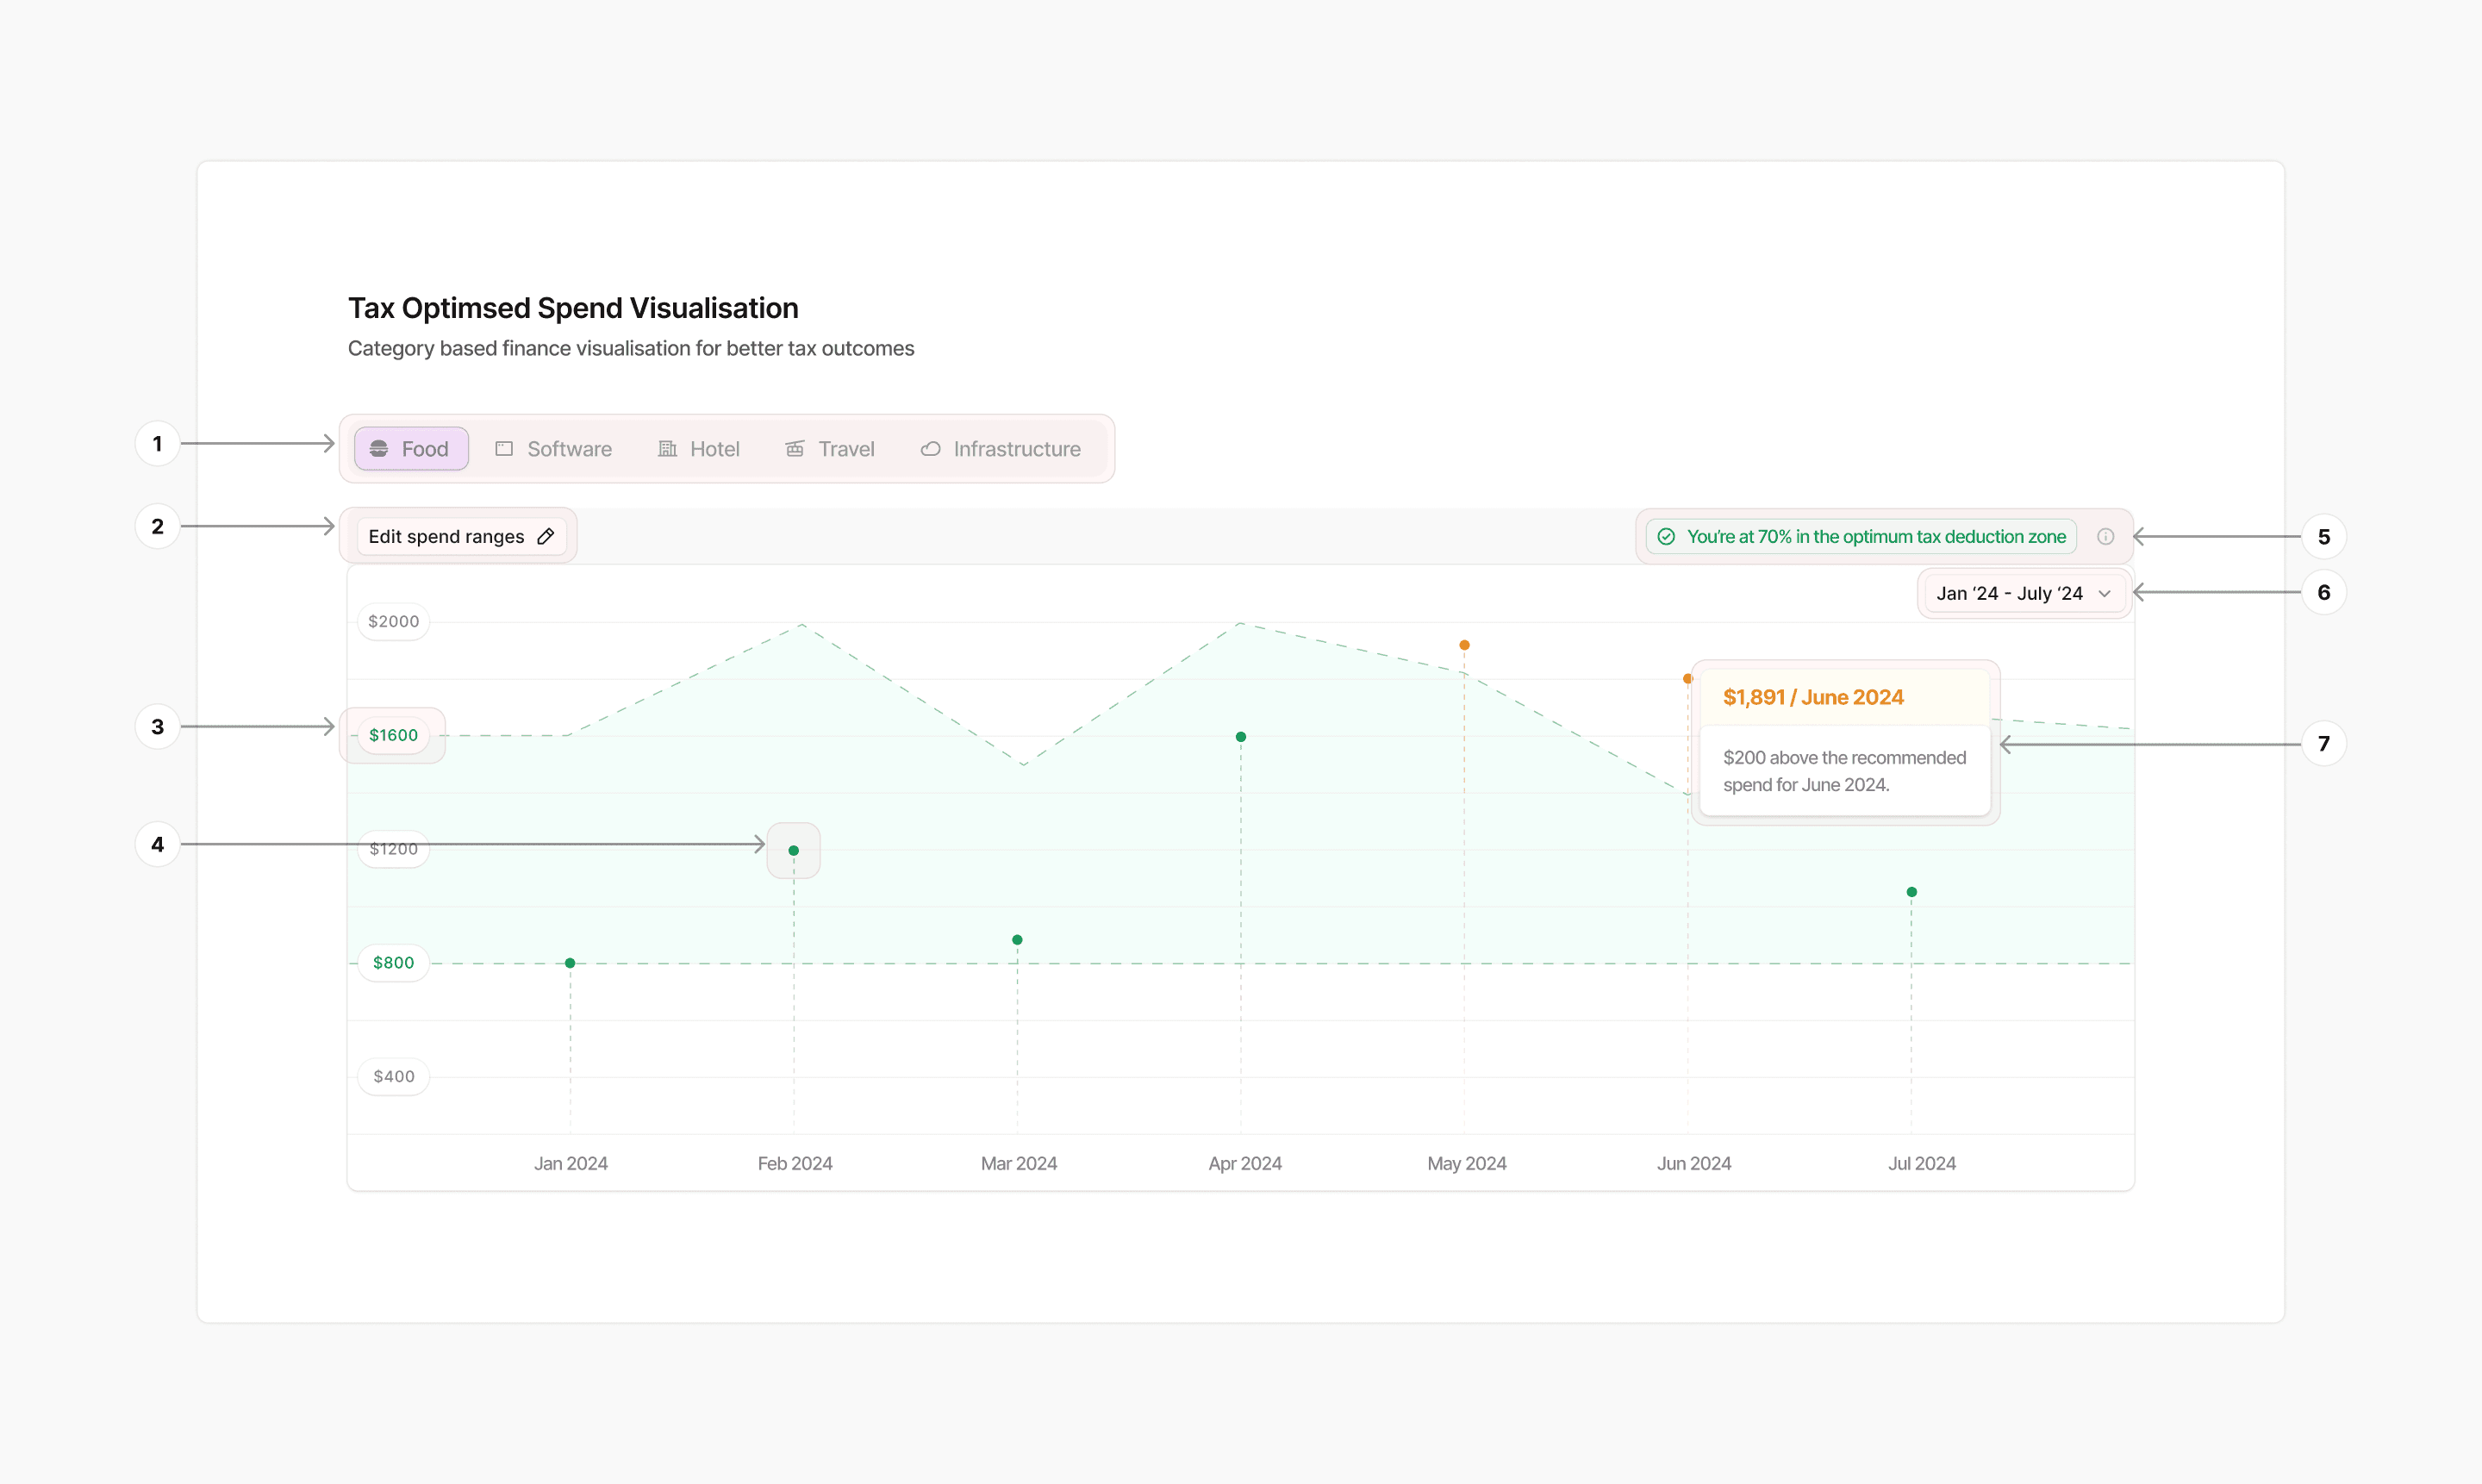Select the $800 lower range marker
The height and width of the screenshot is (1484, 2482).
[393, 963]
